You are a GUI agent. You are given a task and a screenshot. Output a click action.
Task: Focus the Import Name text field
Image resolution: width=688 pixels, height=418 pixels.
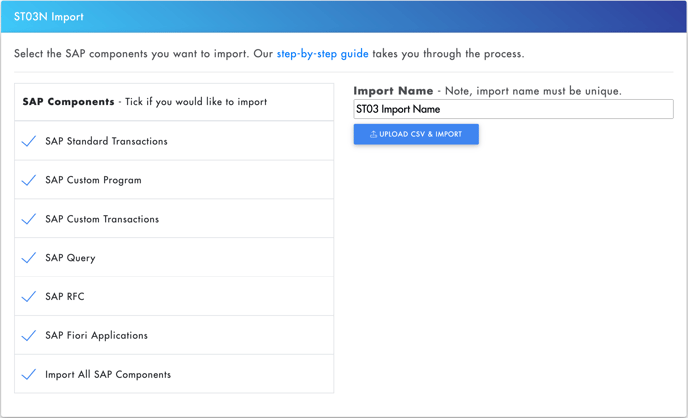pyautogui.click(x=513, y=109)
